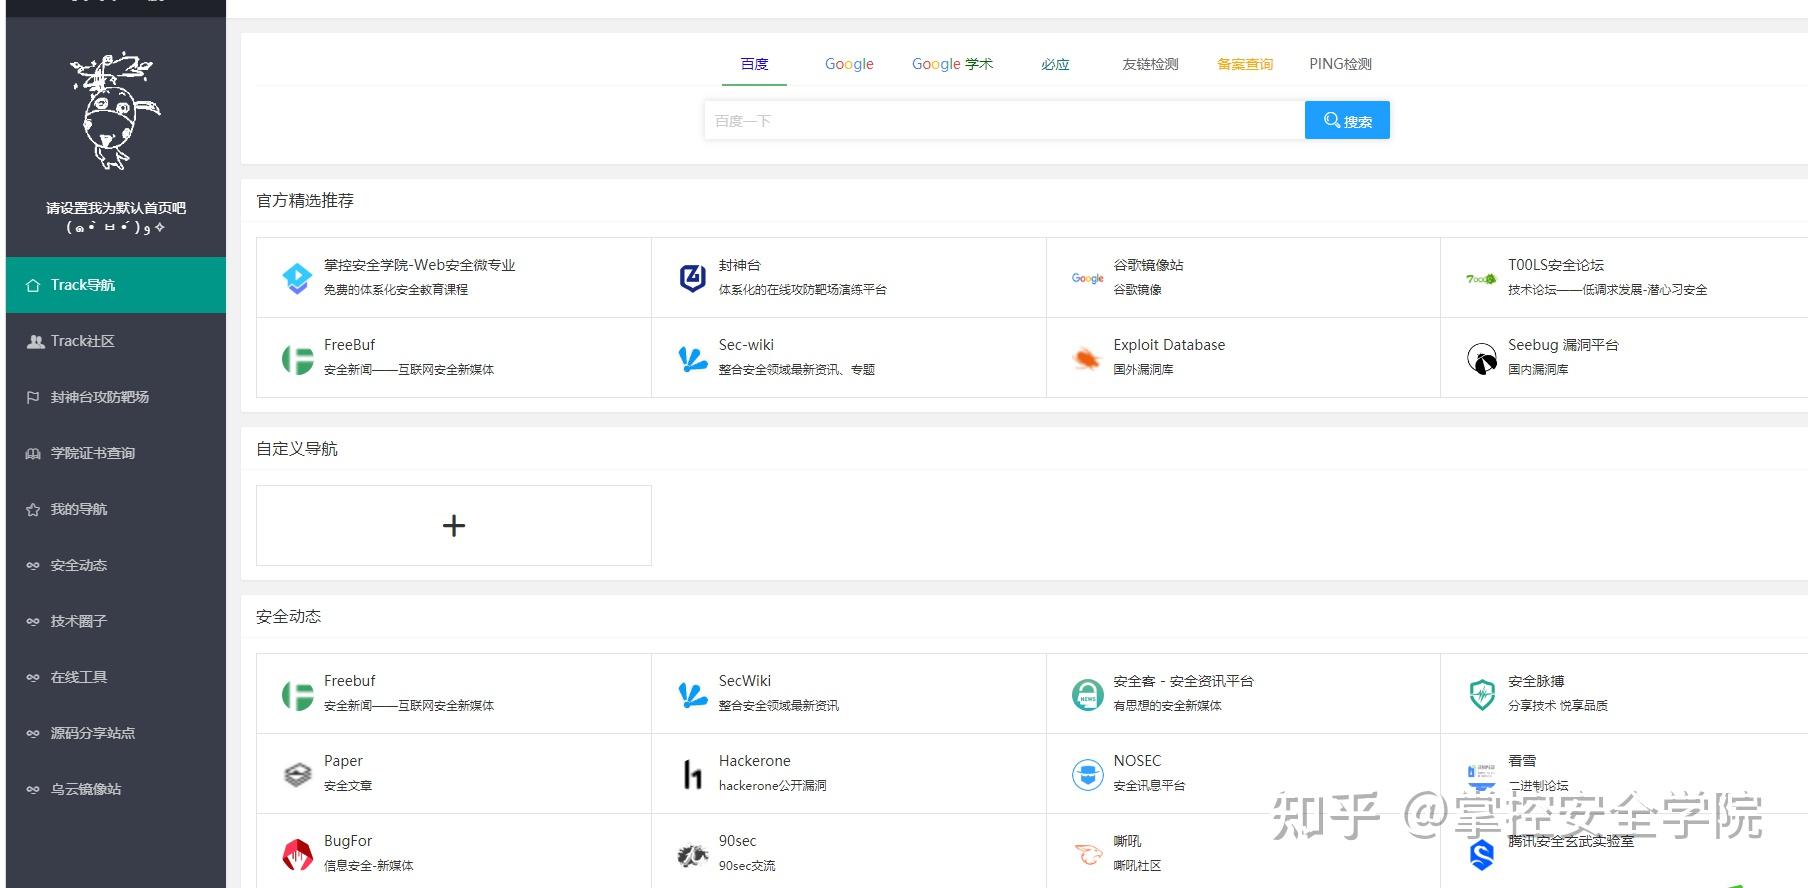Switch to the Google search tab
1808x888 pixels.
pyautogui.click(x=849, y=64)
